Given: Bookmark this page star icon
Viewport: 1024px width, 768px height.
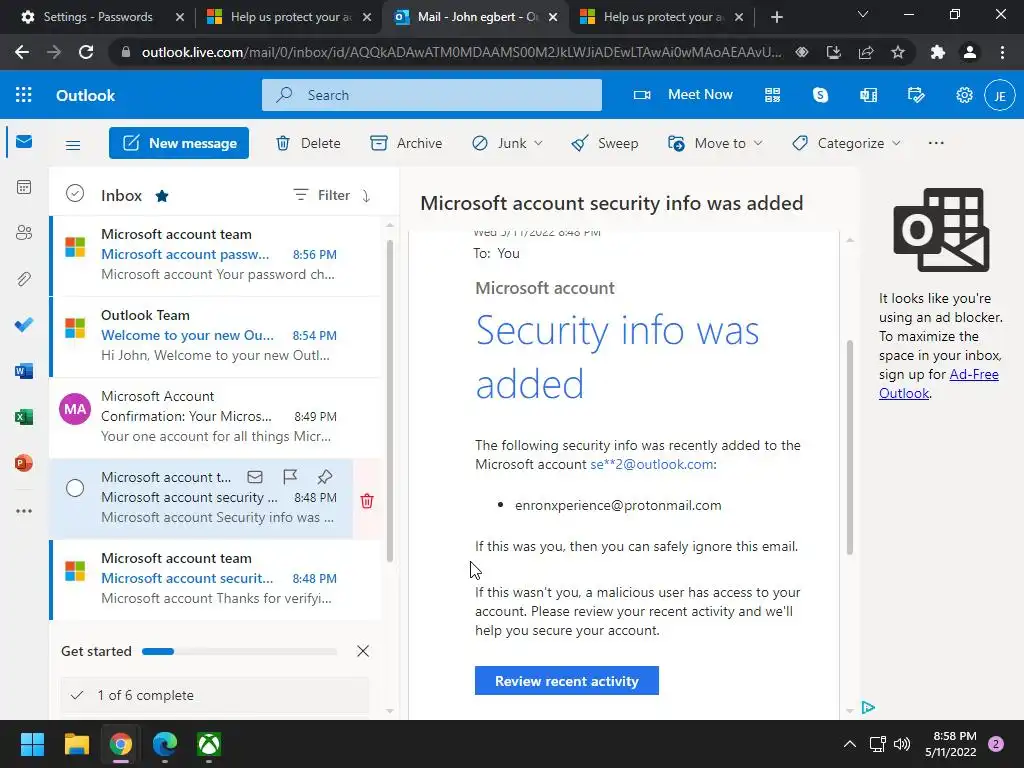Looking at the screenshot, I should click(898, 52).
